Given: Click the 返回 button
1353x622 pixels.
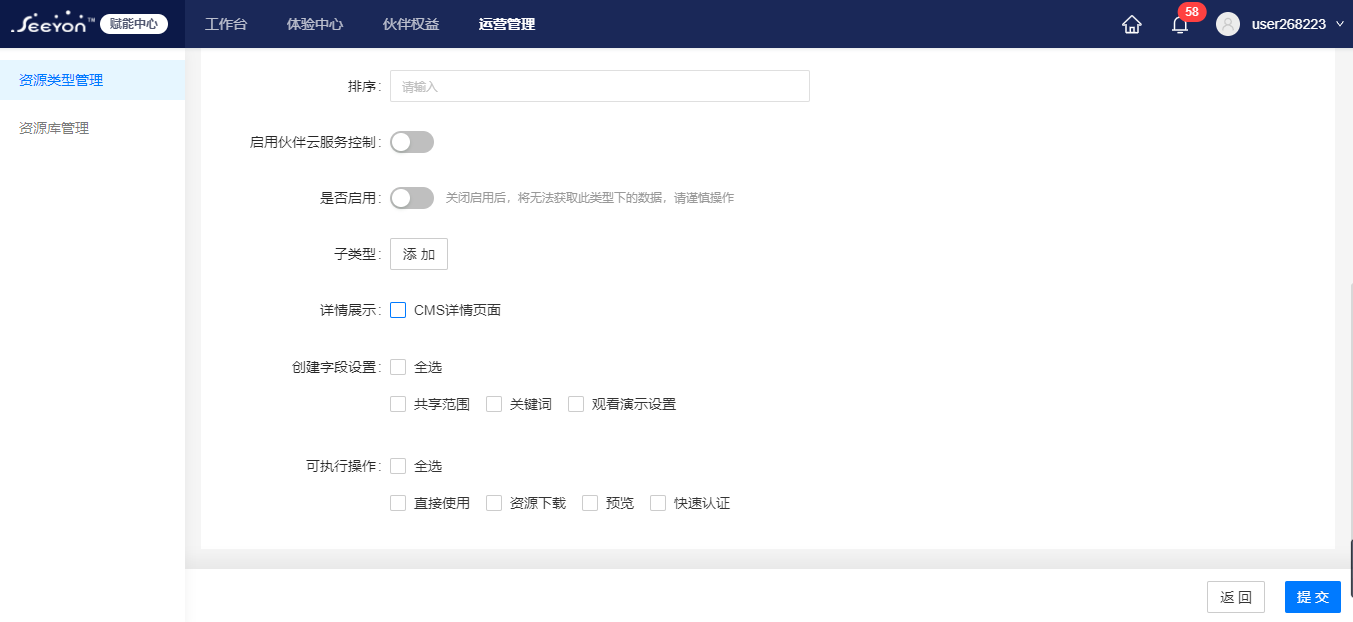Looking at the screenshot, I should (1236, 597).
